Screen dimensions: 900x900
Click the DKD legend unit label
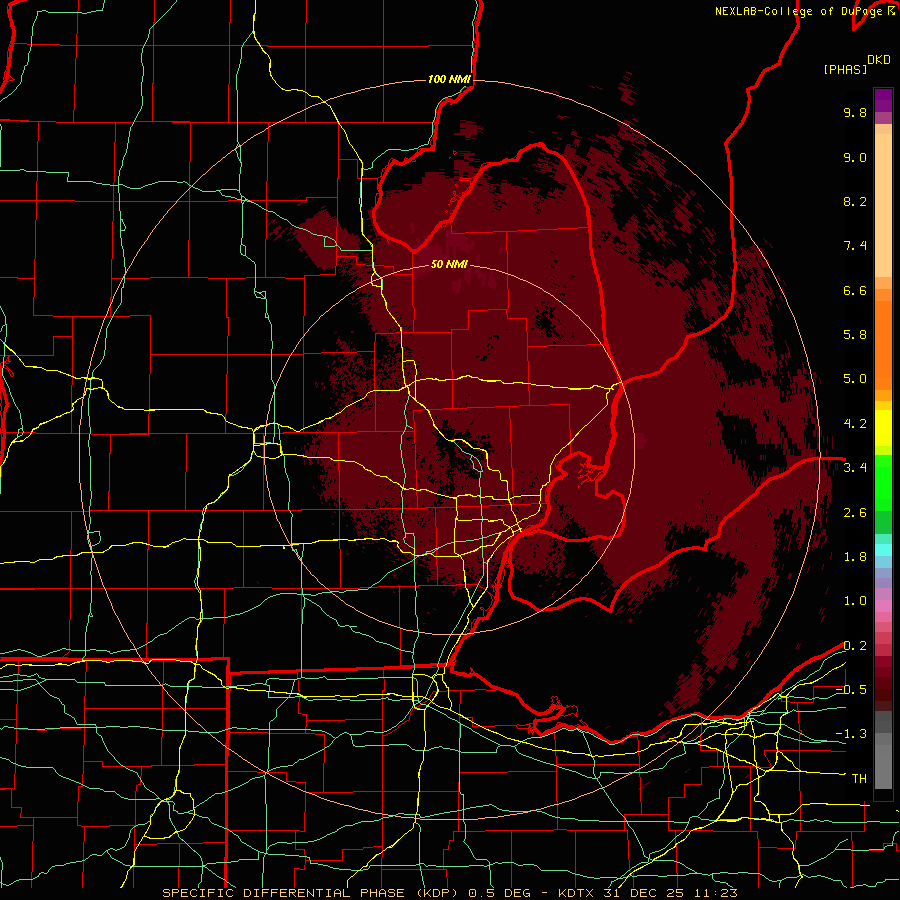[879, 60]
